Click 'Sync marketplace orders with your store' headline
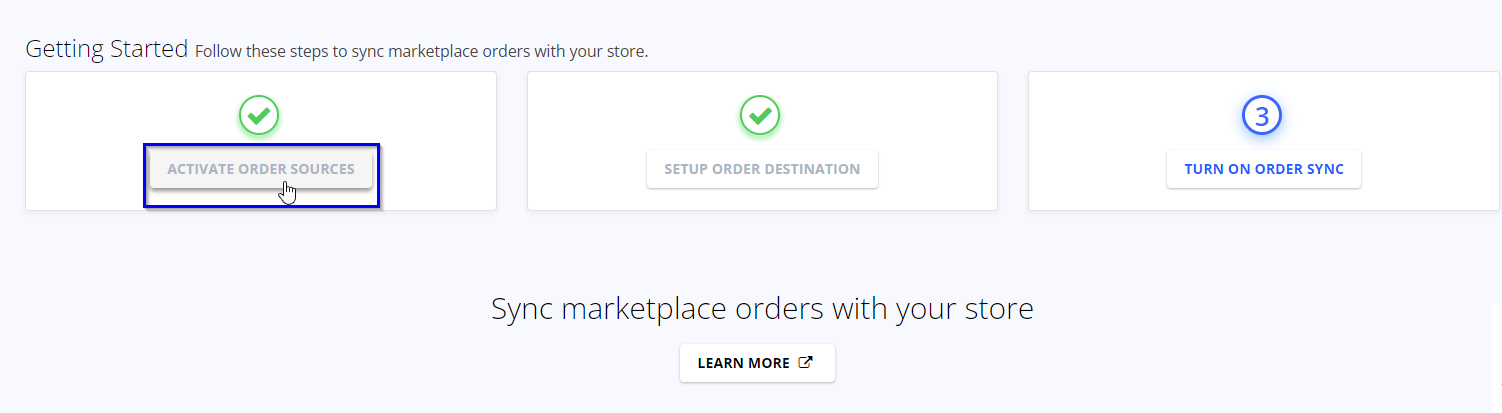1502x413 pixels. pyautogui.click(x=762, y=309)
